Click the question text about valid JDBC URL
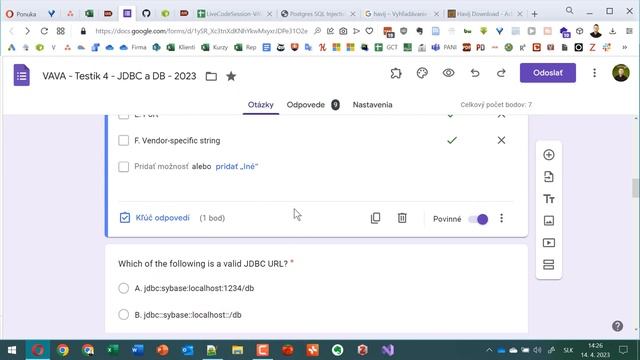Viewport: 640px width, 360px height. [203, 264]
